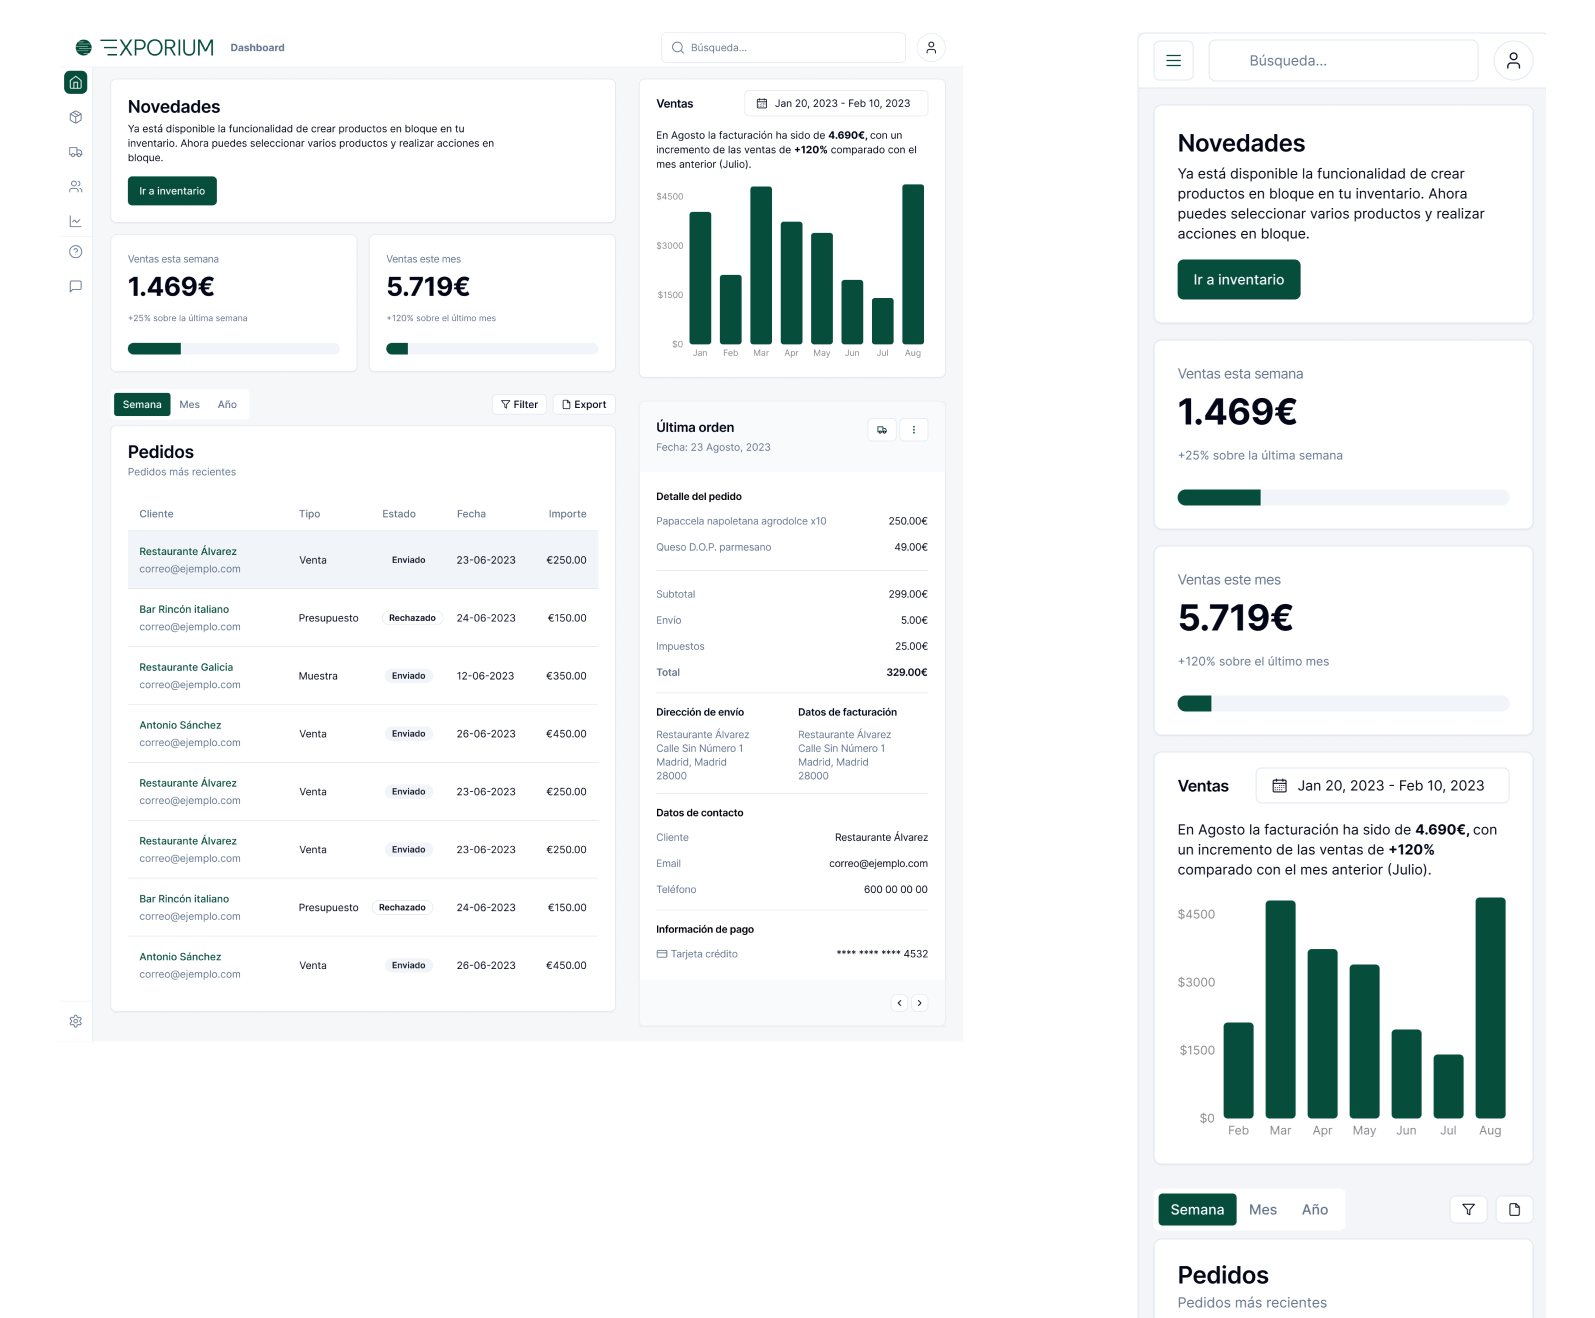Select the Restaurante Galicia order row
This screenshot has height=1318, width=1595.
pyautogui.click(x=363, y=676)
